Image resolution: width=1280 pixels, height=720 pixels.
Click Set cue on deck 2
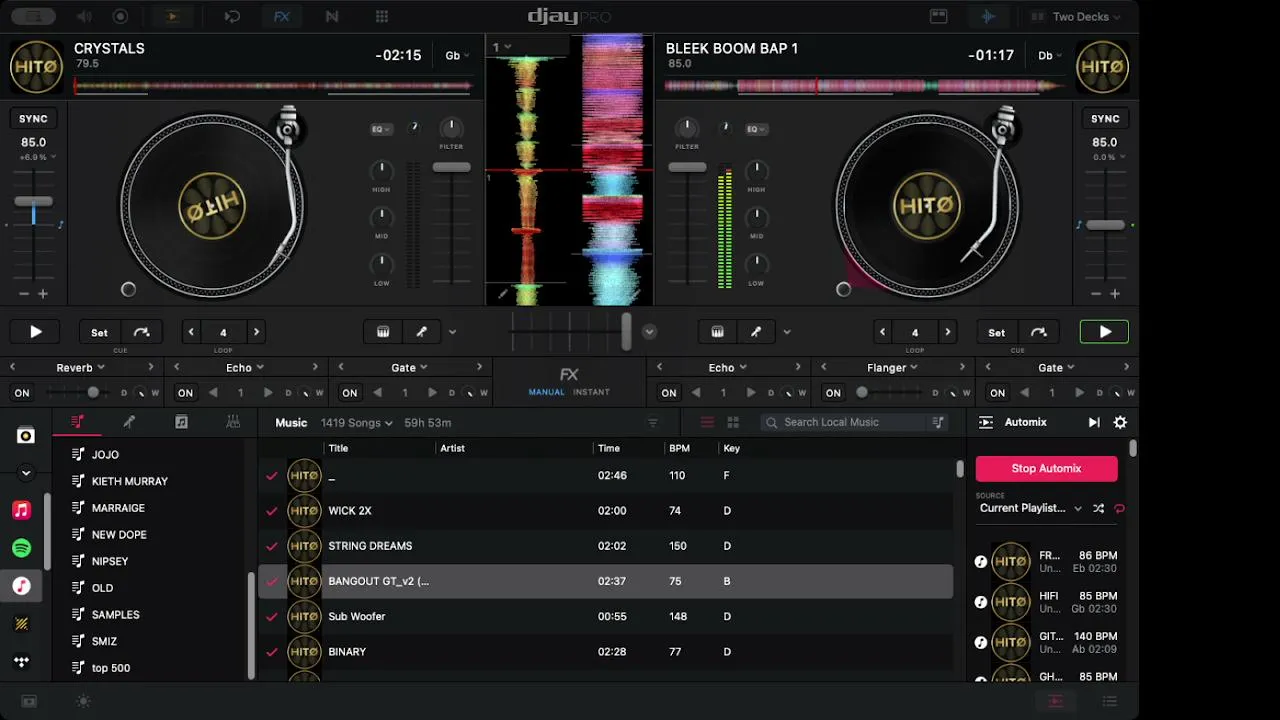tap(997, 332)
